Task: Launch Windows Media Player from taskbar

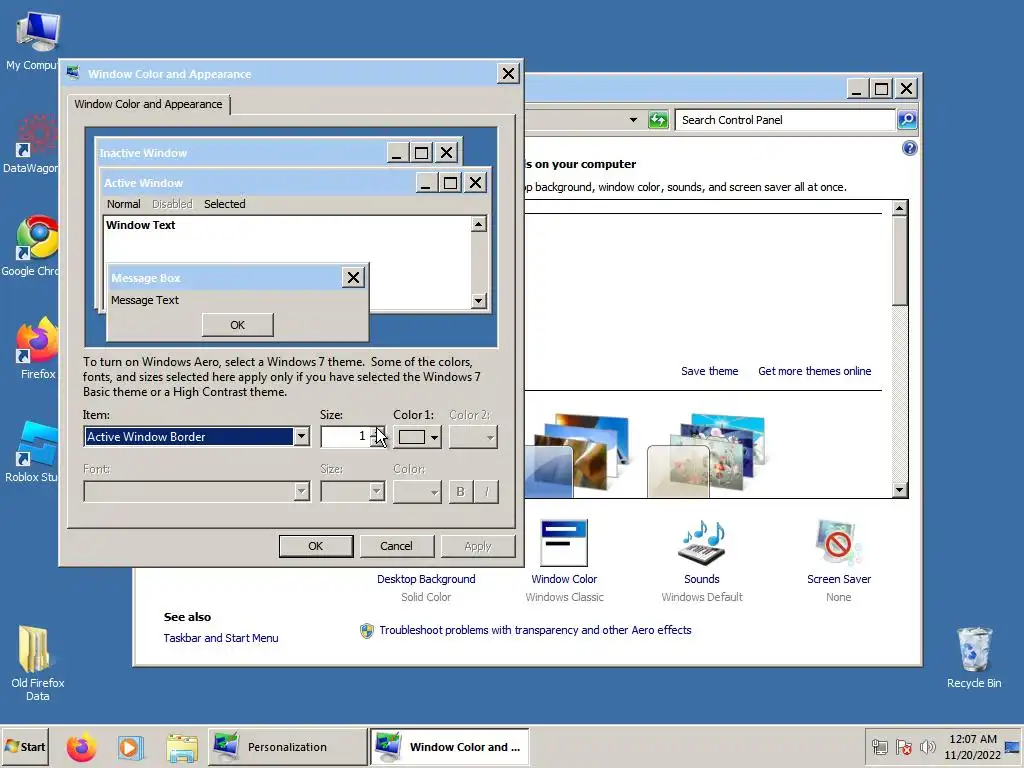Action: pos(131,747)
